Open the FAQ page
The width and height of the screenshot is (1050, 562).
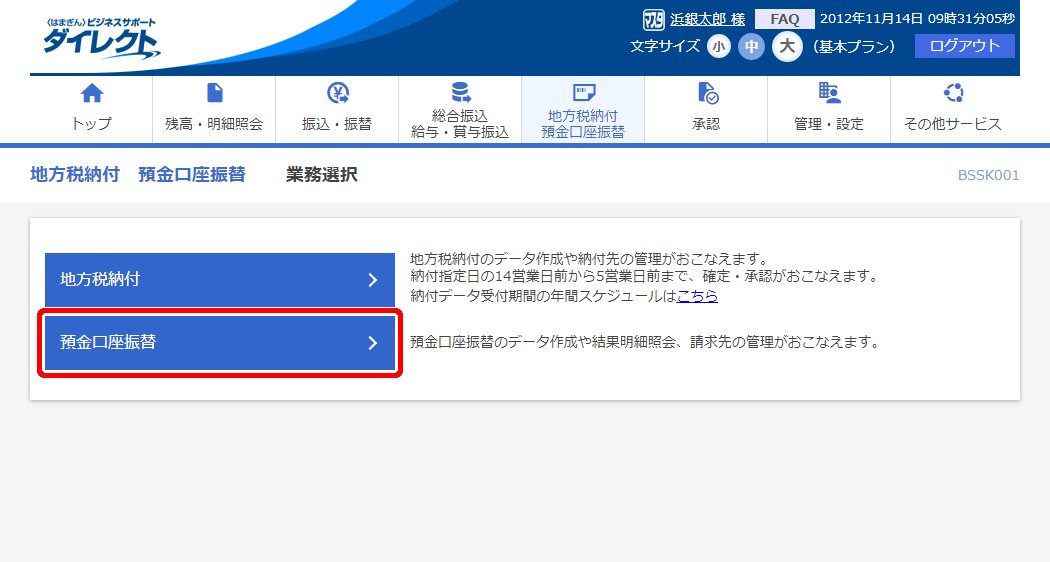pyautogui.click(x=784, y=19)
